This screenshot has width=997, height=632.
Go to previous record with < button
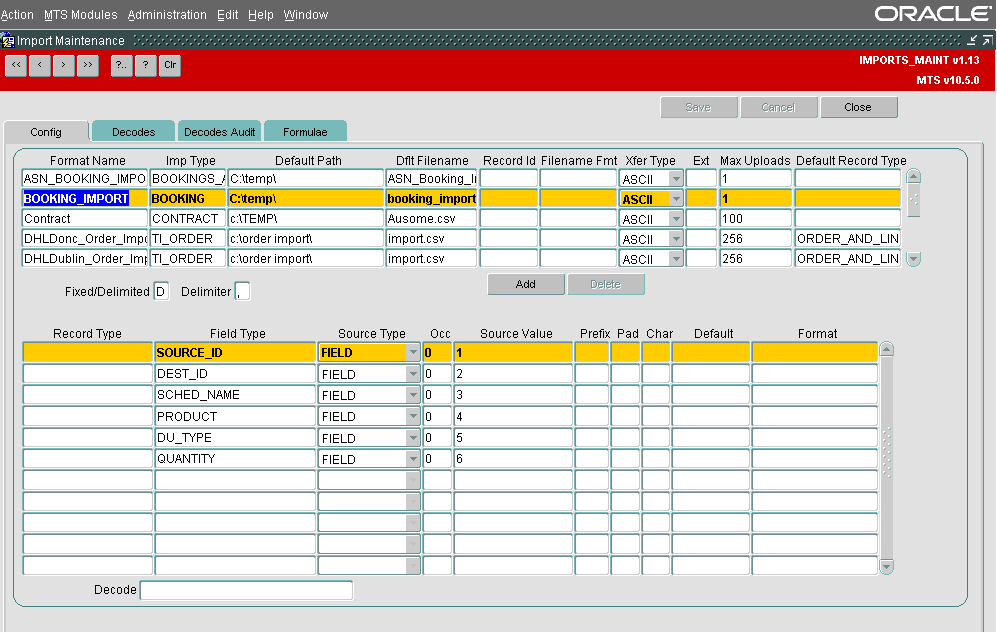coord(39,65)
